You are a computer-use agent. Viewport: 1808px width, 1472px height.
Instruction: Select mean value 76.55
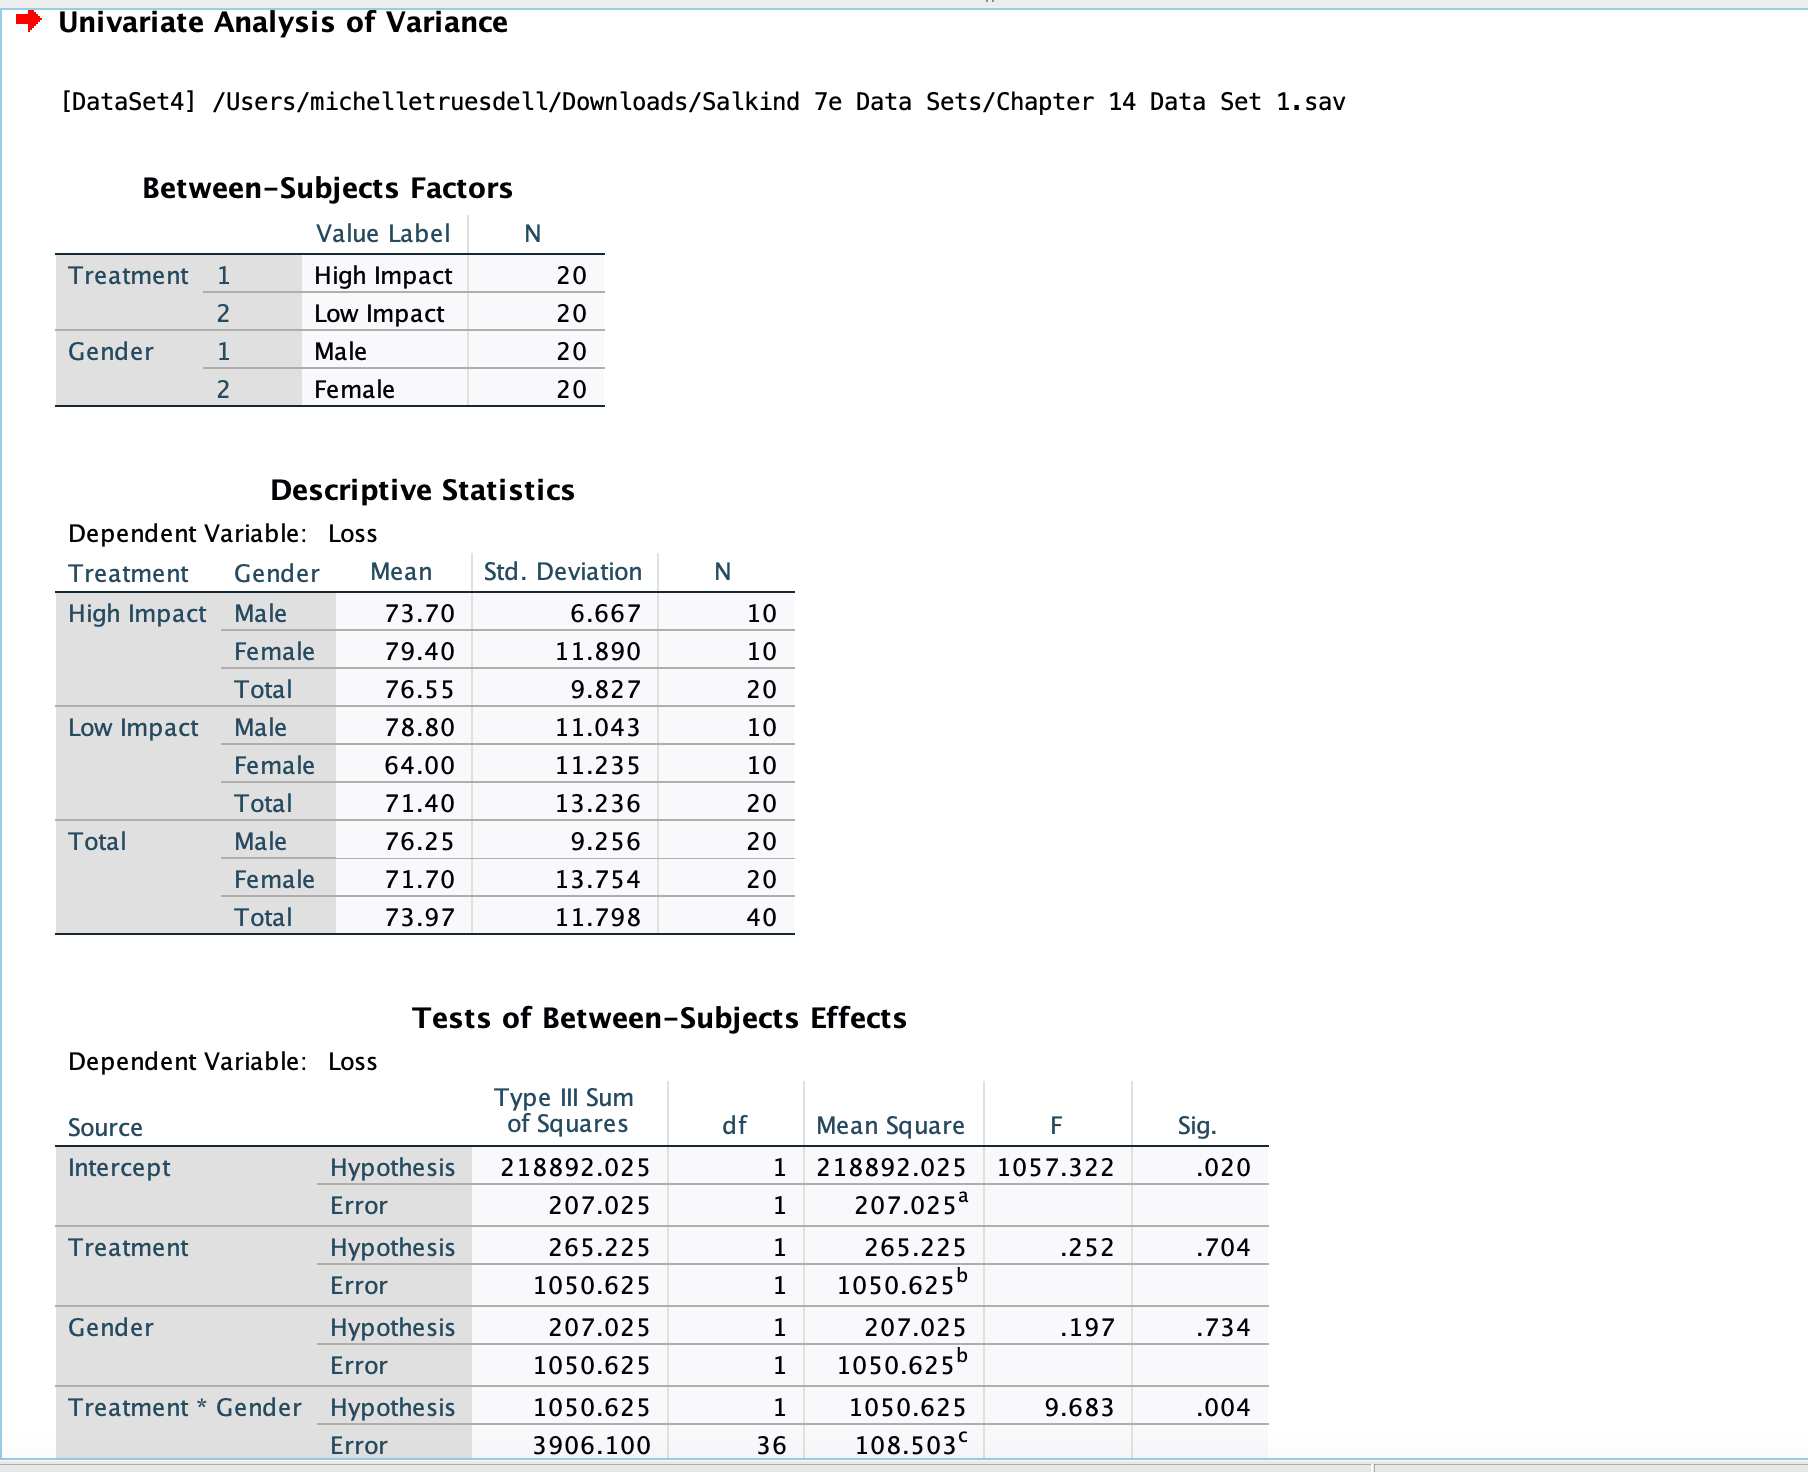tap(420, 689)
